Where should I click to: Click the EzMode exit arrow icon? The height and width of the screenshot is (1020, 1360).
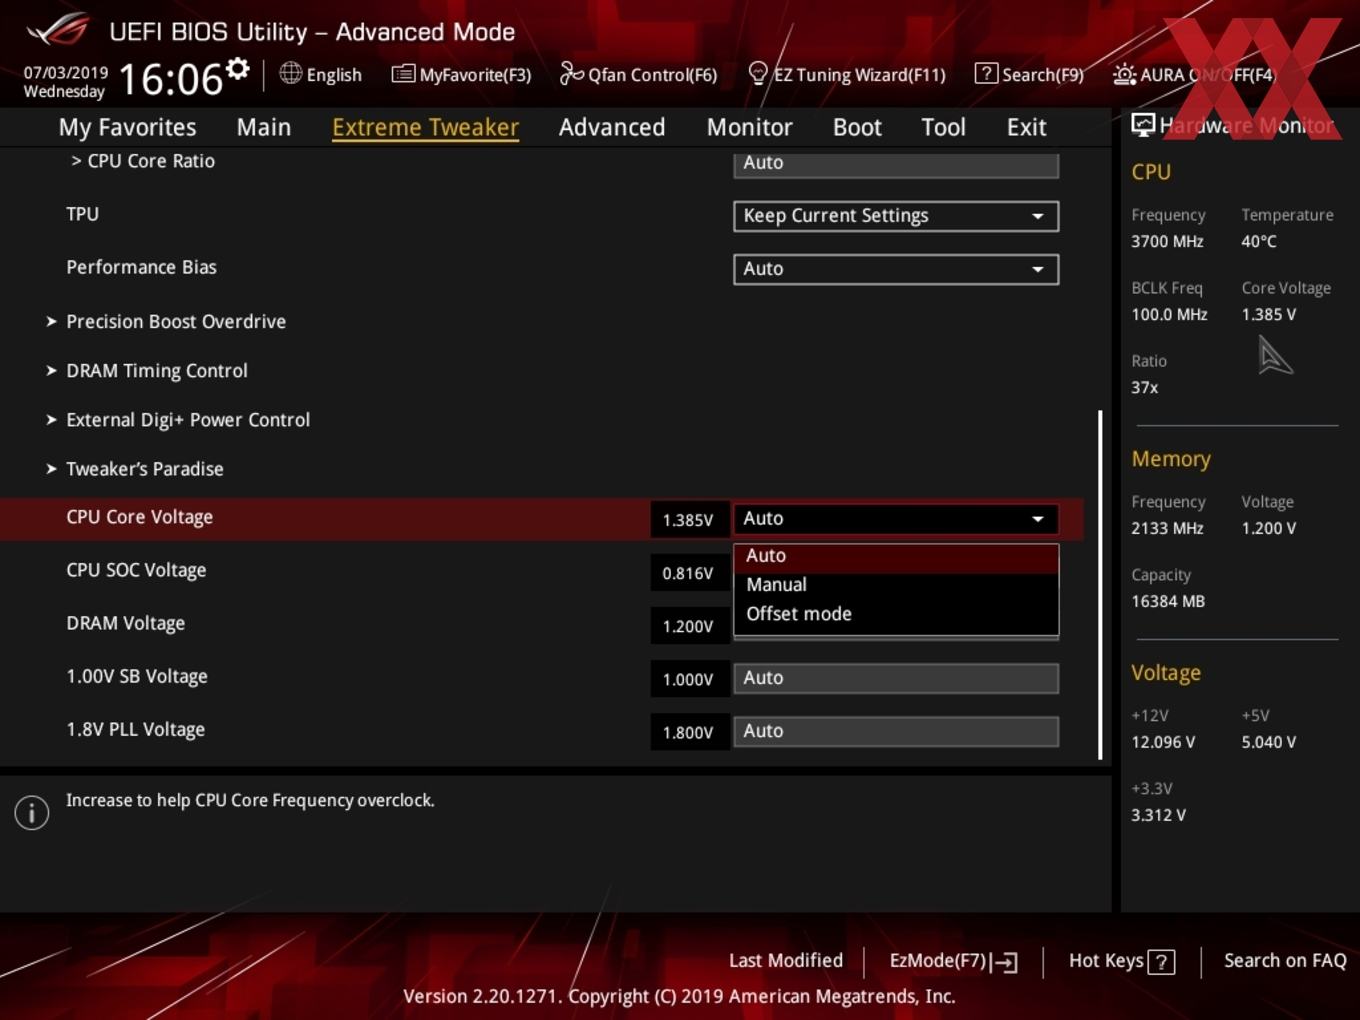[1005, 962]
